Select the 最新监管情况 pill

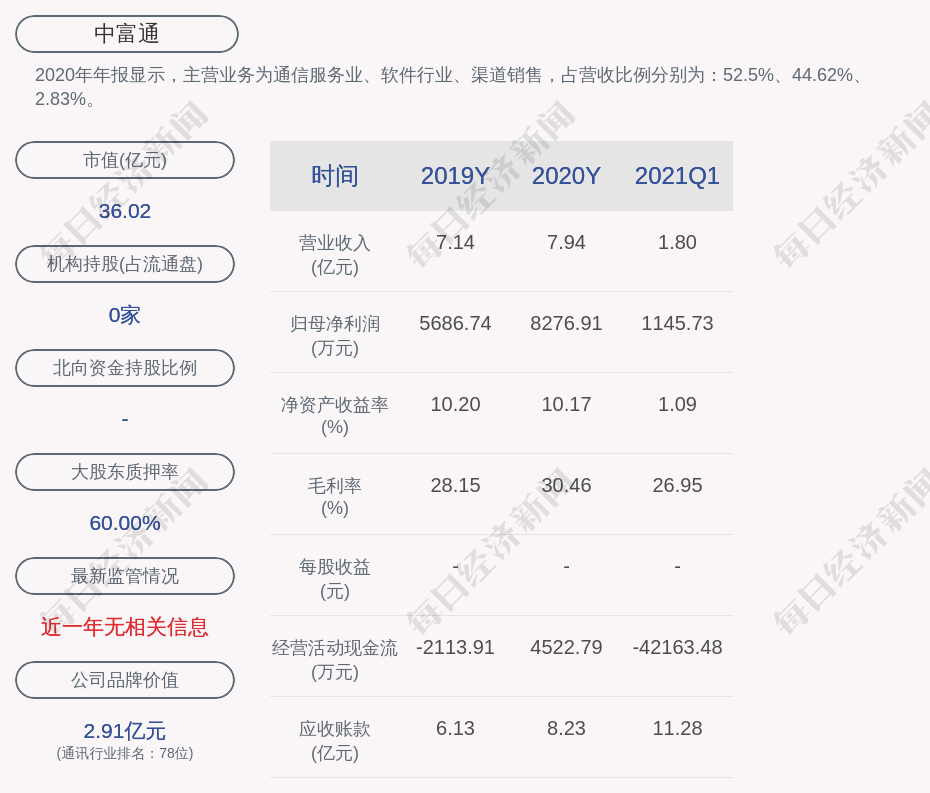click(125, 576)
